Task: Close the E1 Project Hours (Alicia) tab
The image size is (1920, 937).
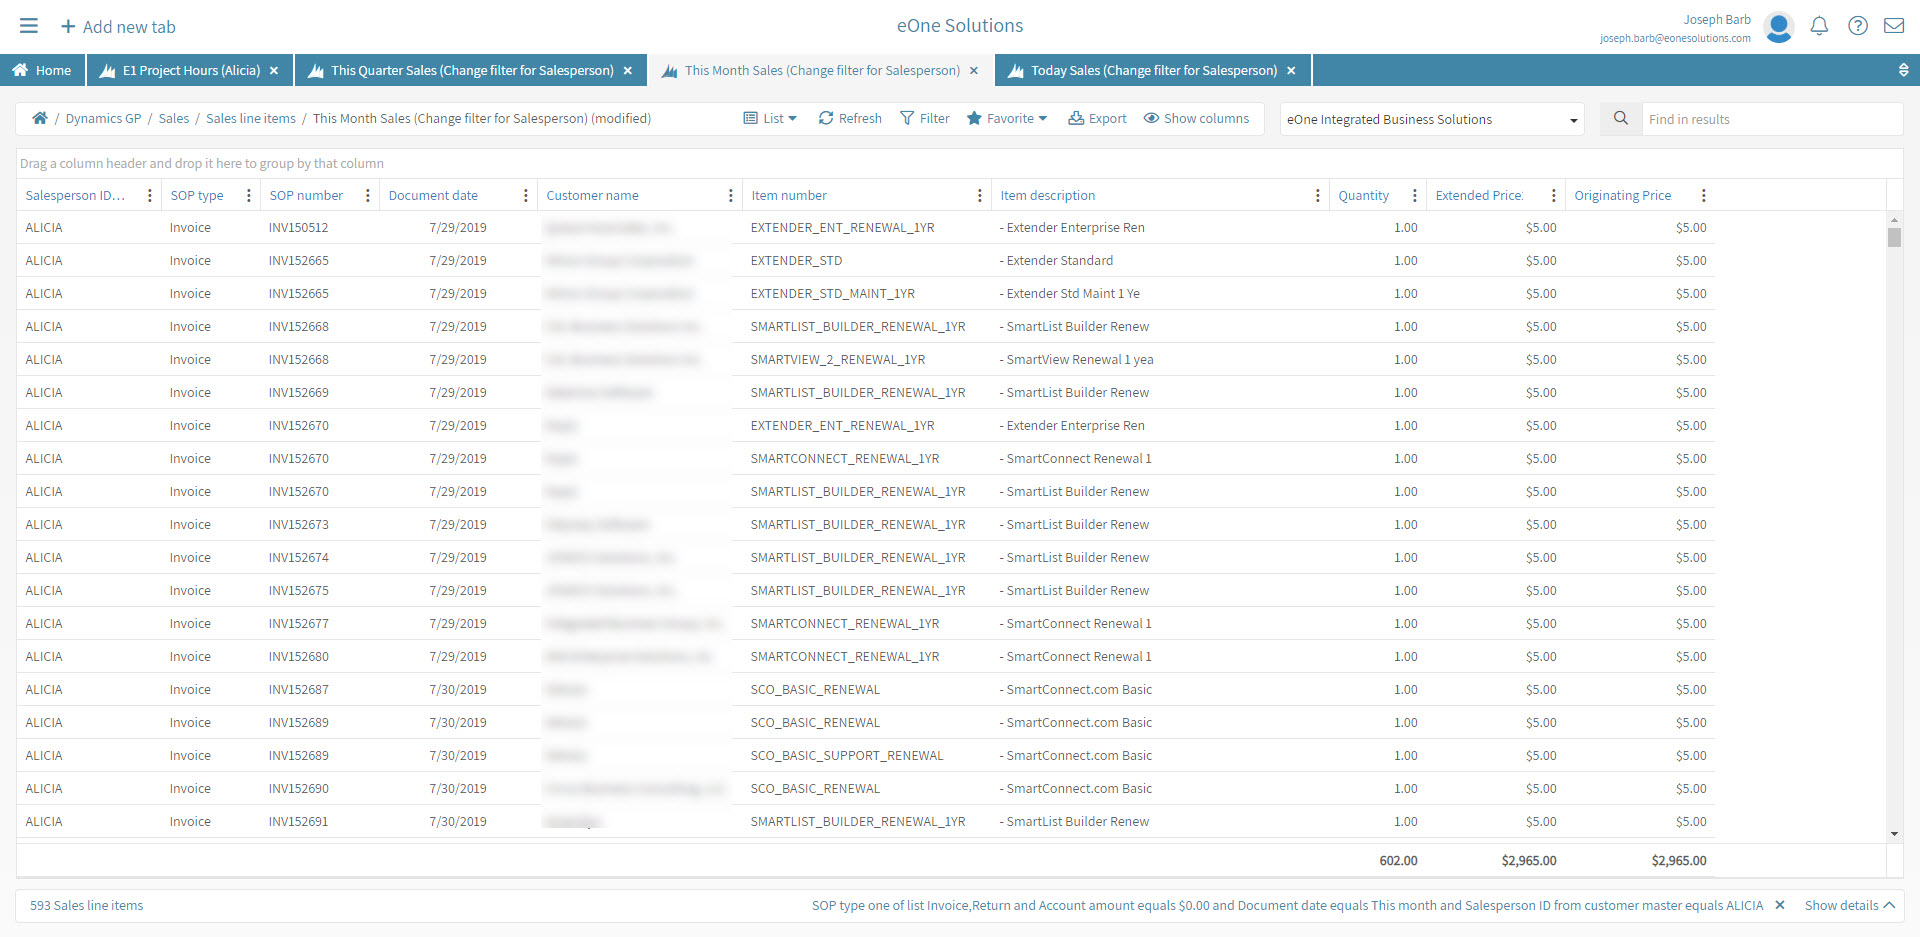Action: tap(274, 71)
